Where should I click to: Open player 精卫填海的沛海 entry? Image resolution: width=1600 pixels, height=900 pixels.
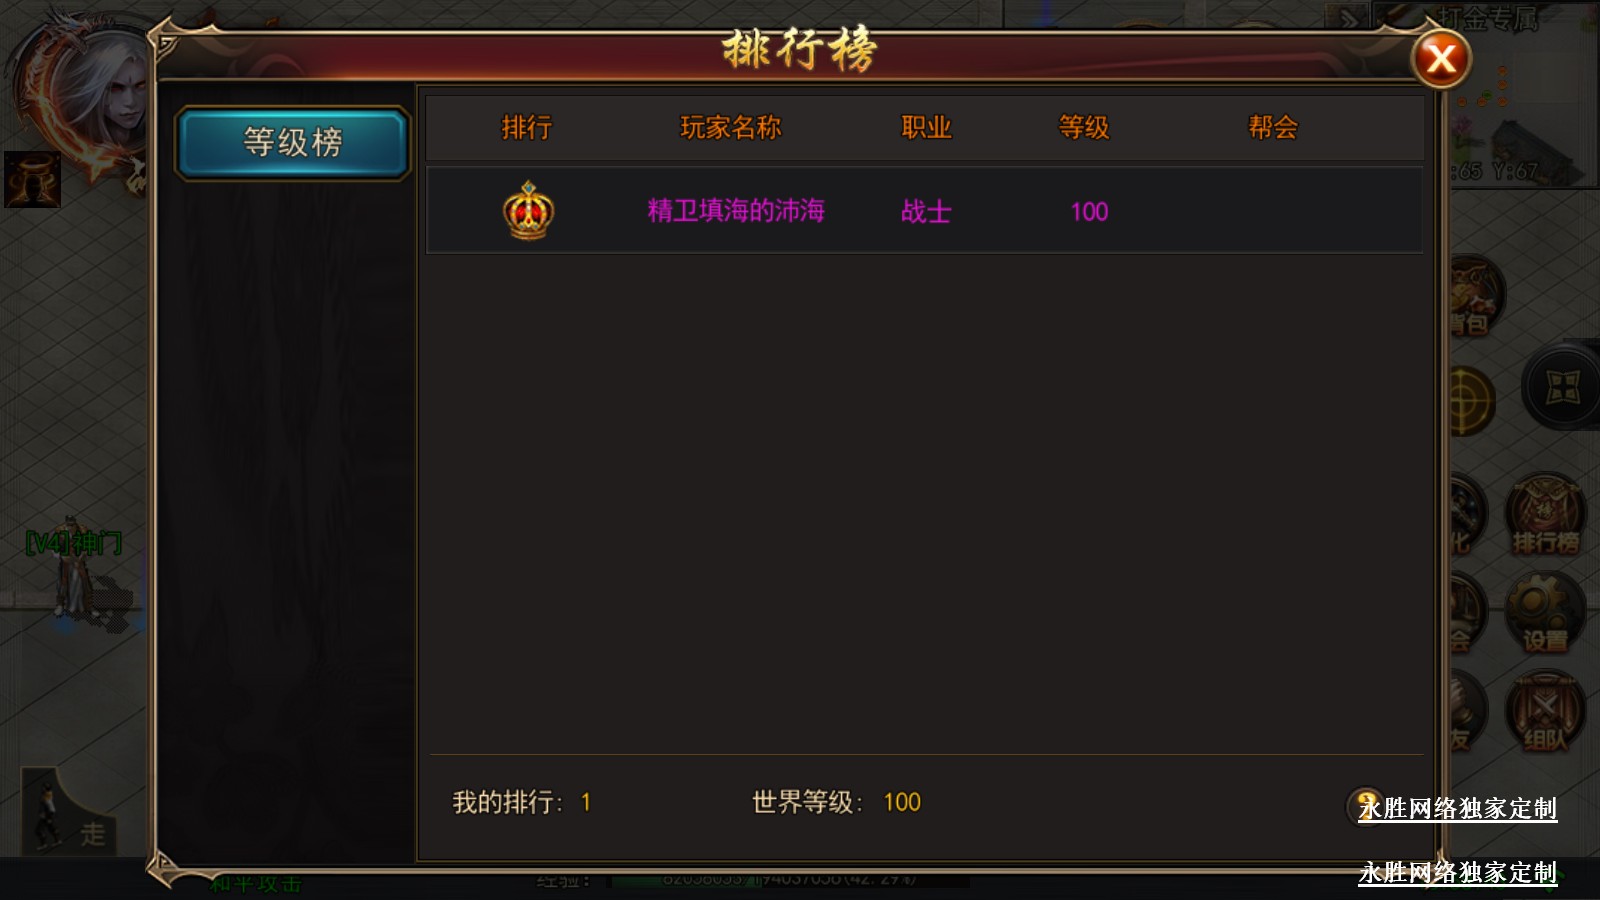(924, 210)
